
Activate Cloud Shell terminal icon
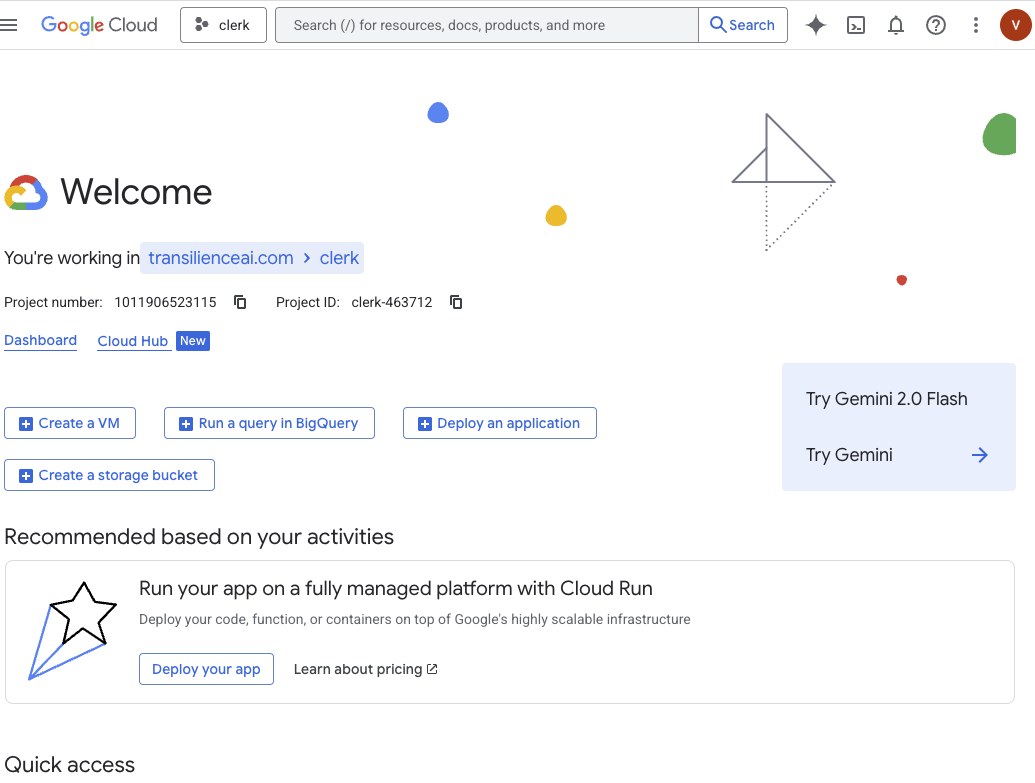point(856,25)
